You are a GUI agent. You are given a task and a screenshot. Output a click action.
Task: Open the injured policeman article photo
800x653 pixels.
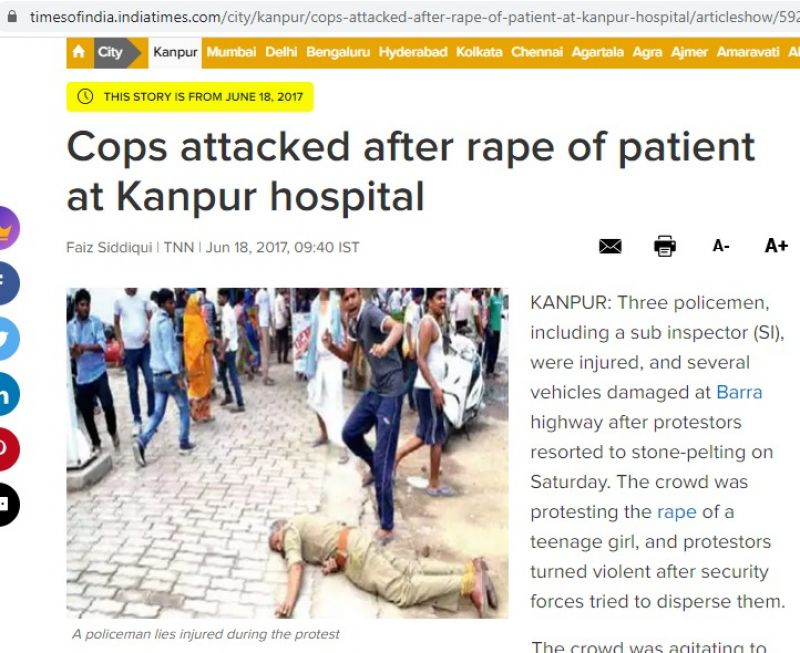tap(287, 453)
